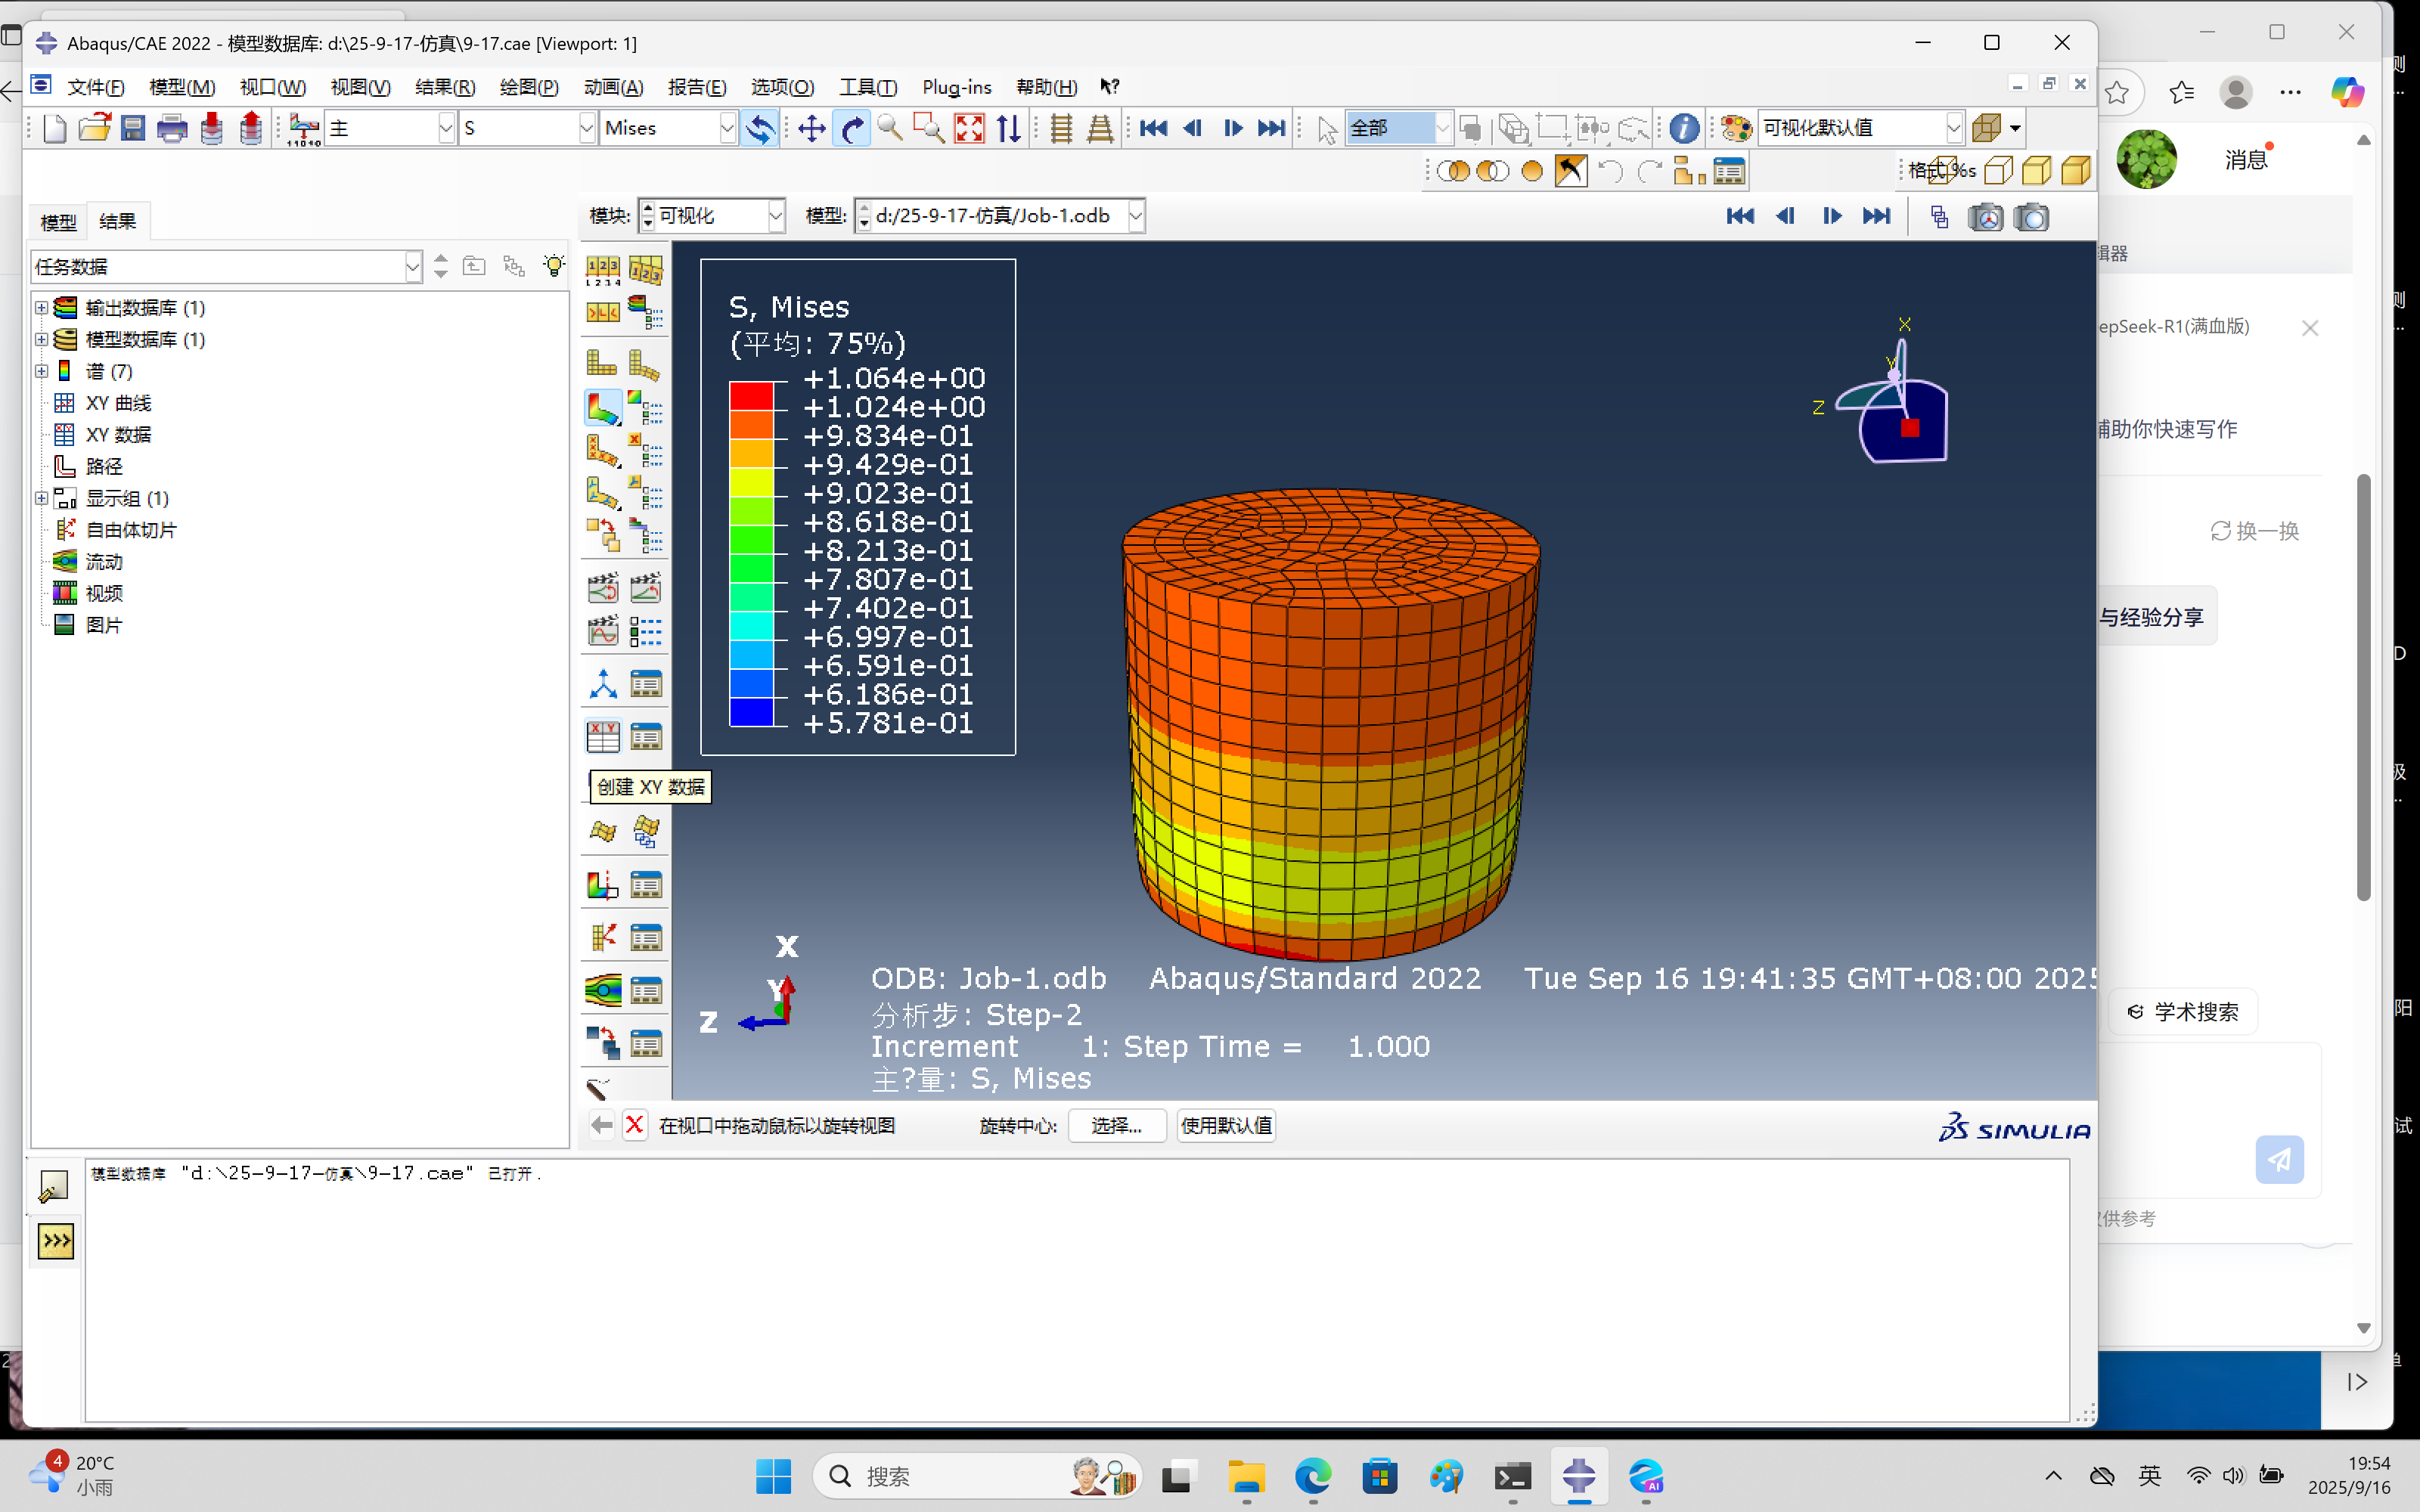This screenshot has width=2420, height=1512.
Task: Click the message area toggle icon
Action: click(53, 1187)
